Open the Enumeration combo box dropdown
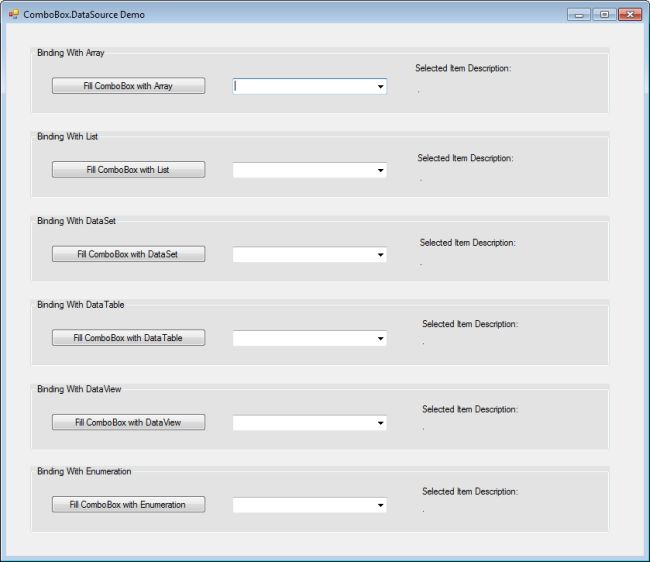Viewport: 650px width, 562px height. pos(381,506)
